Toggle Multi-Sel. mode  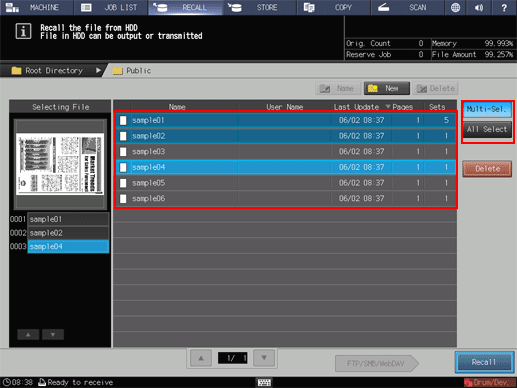coord(487,109)
